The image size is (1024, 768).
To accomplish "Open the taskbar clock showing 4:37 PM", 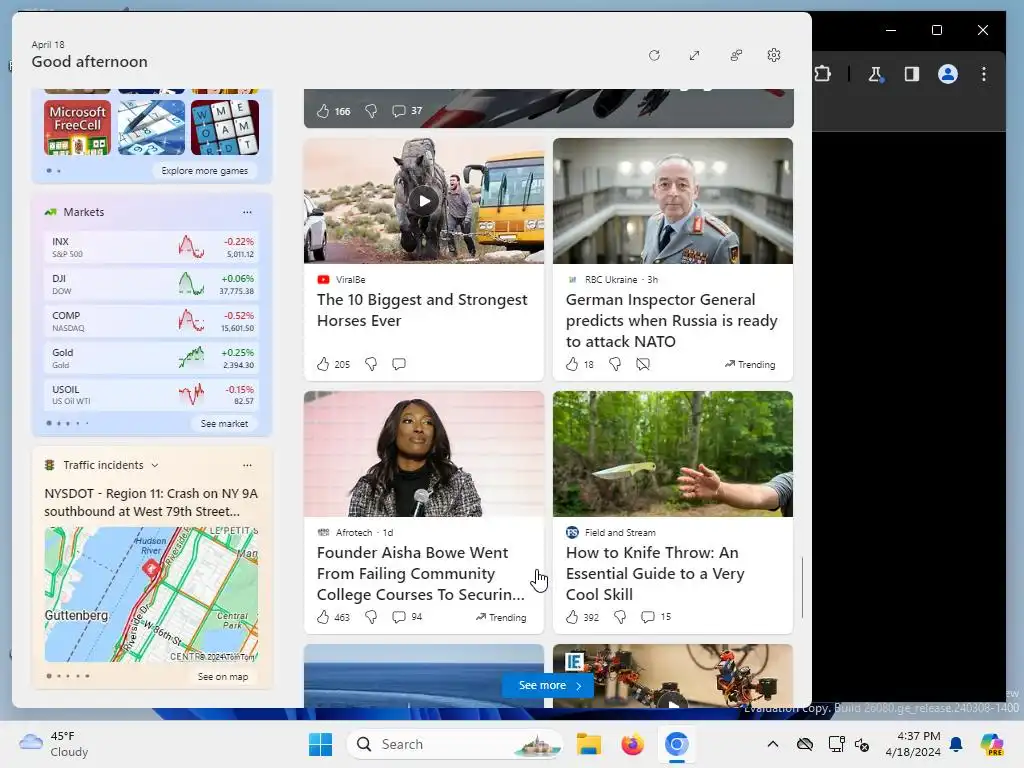I will pyautogui.click(x=913, y=744).
